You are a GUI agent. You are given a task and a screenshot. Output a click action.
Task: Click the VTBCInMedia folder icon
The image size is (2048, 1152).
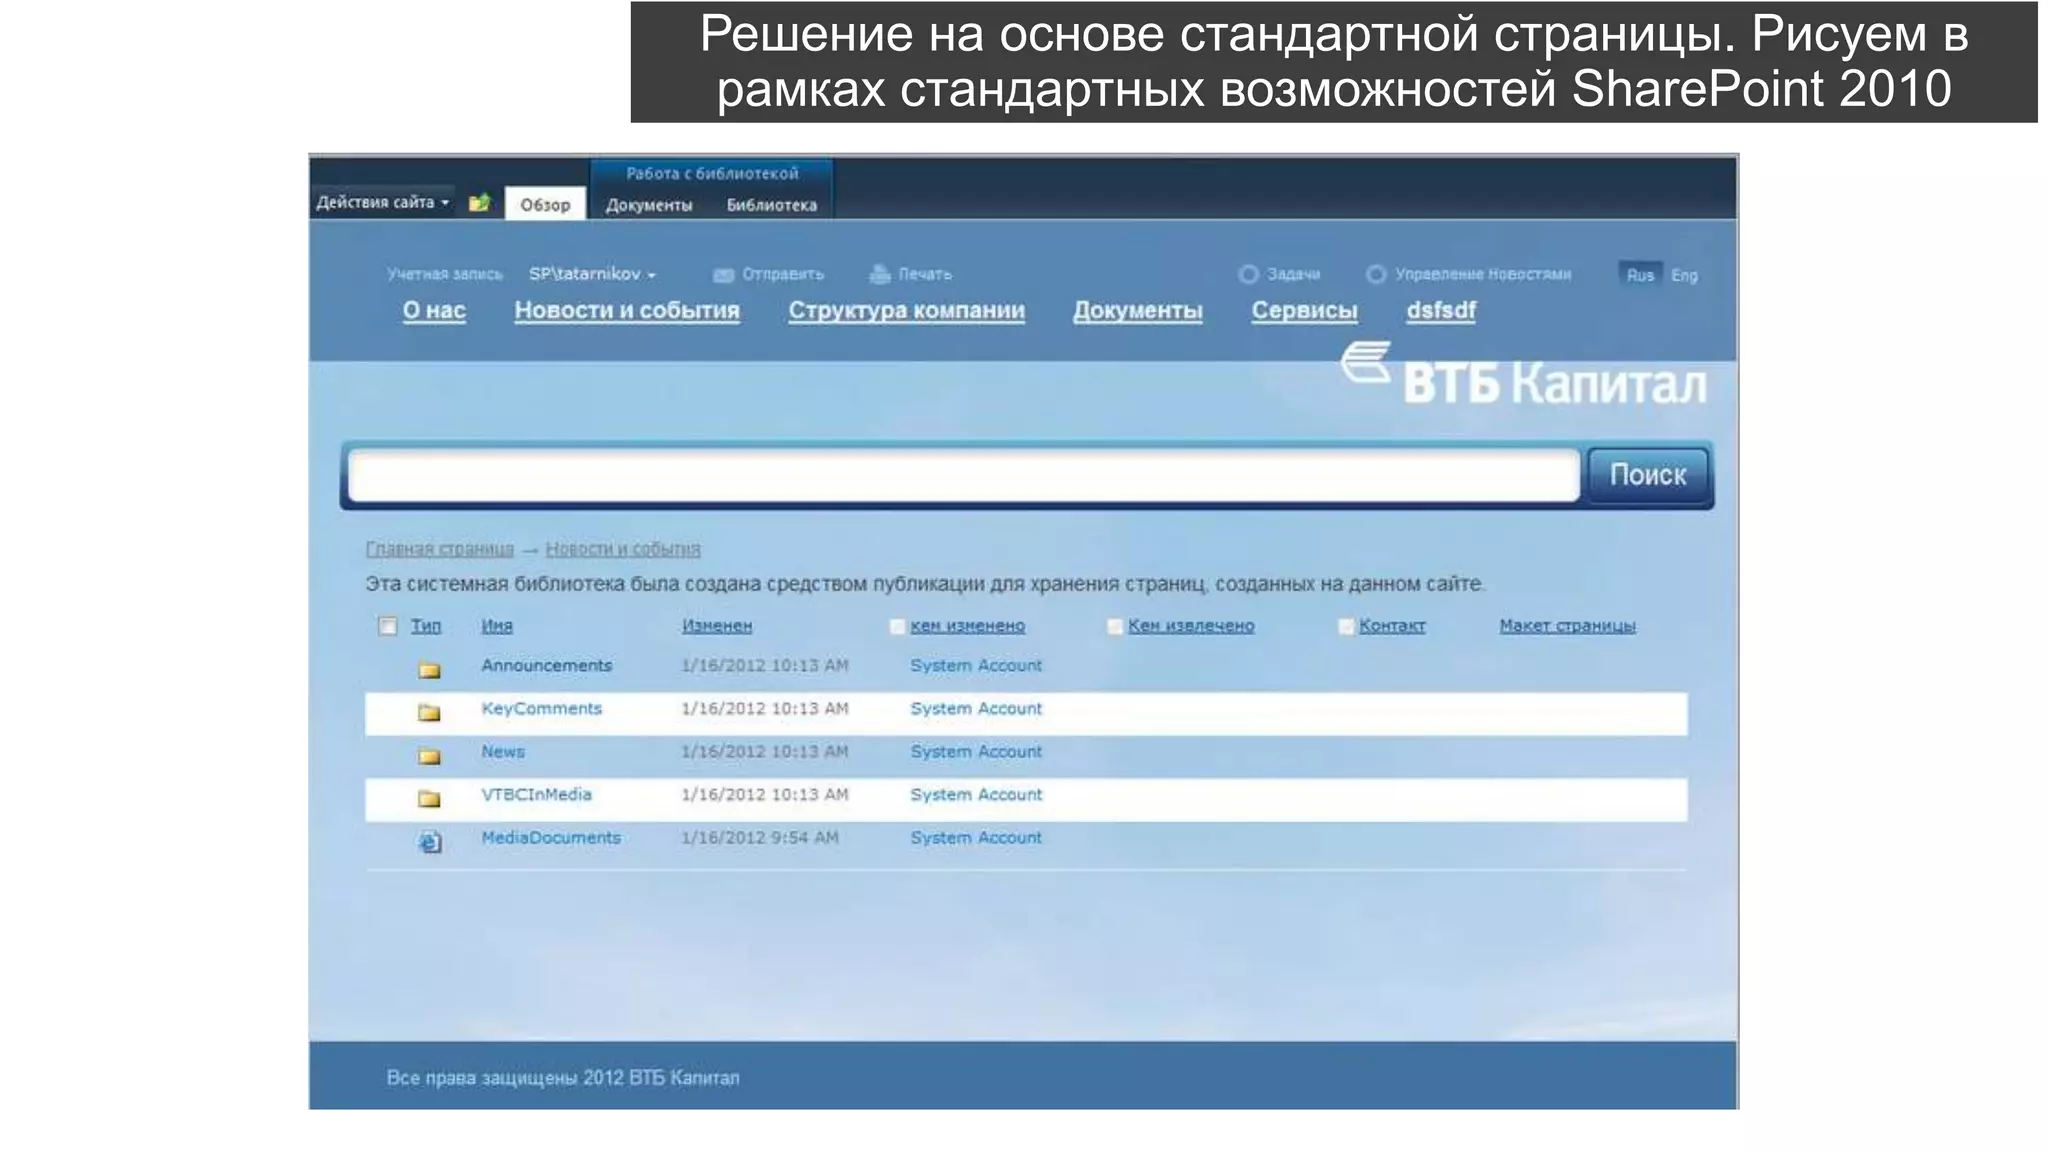pyautogui.click(x=430, y=798)
